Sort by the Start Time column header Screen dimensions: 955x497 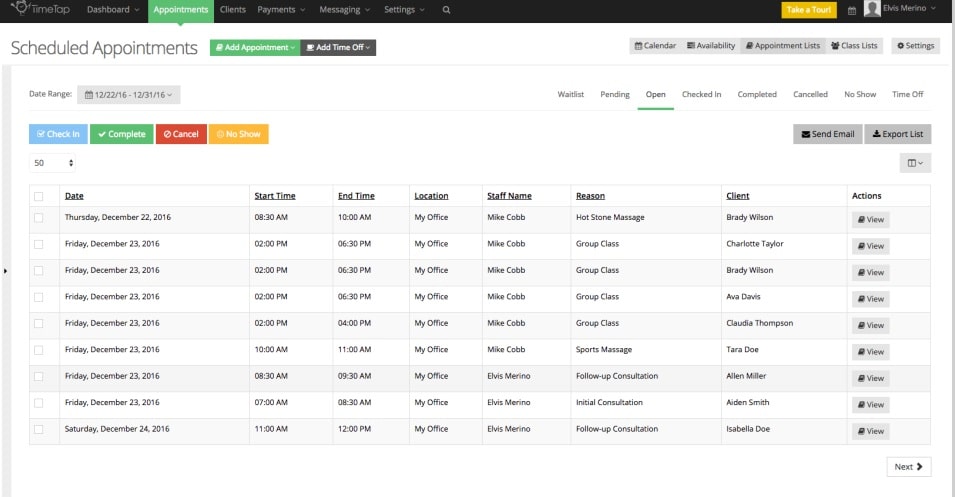click(x=275, y=196)
